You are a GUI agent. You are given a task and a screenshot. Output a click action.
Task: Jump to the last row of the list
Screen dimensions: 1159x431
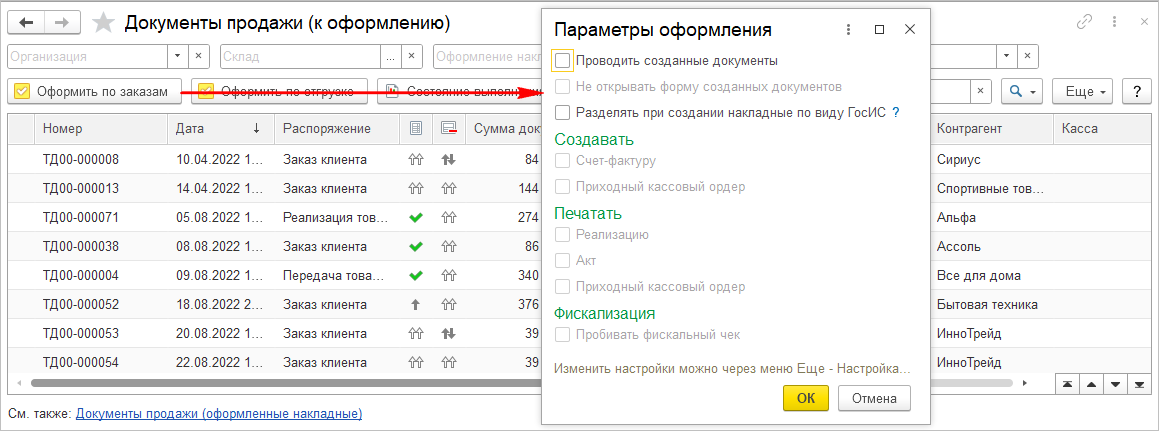tap(1140, 384)
